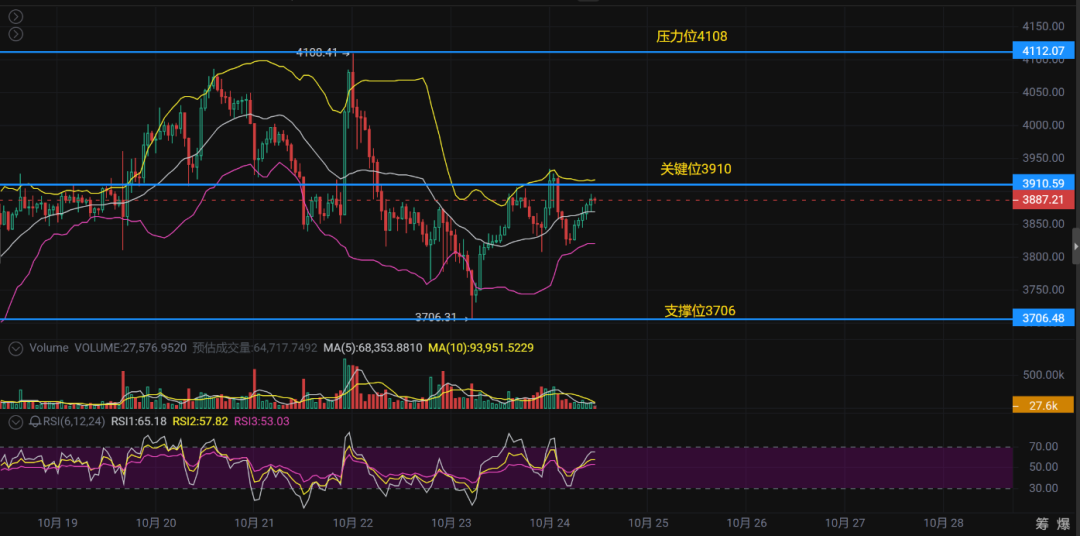
Task: Click the 3706.31 low price marker
Action: pos(436,317)
